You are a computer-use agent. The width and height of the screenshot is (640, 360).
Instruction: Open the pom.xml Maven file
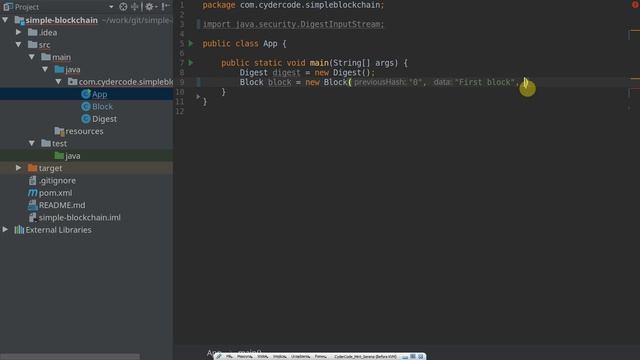click(x=55, y=193)
